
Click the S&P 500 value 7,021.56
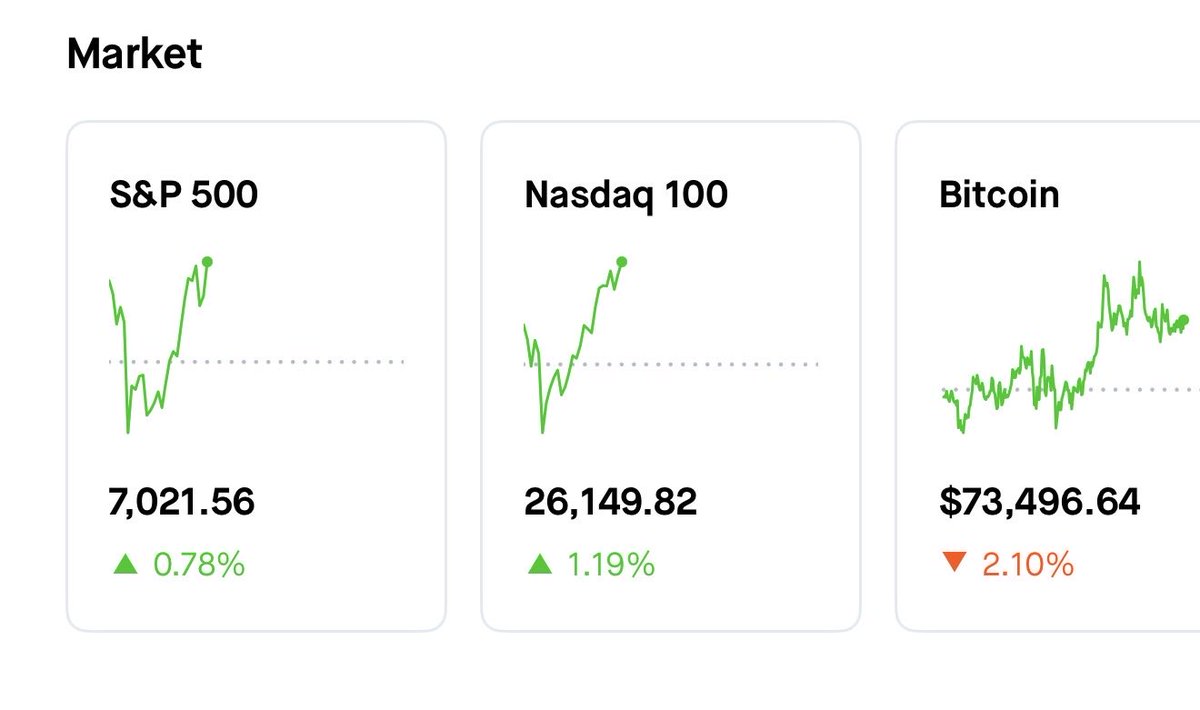182,502
